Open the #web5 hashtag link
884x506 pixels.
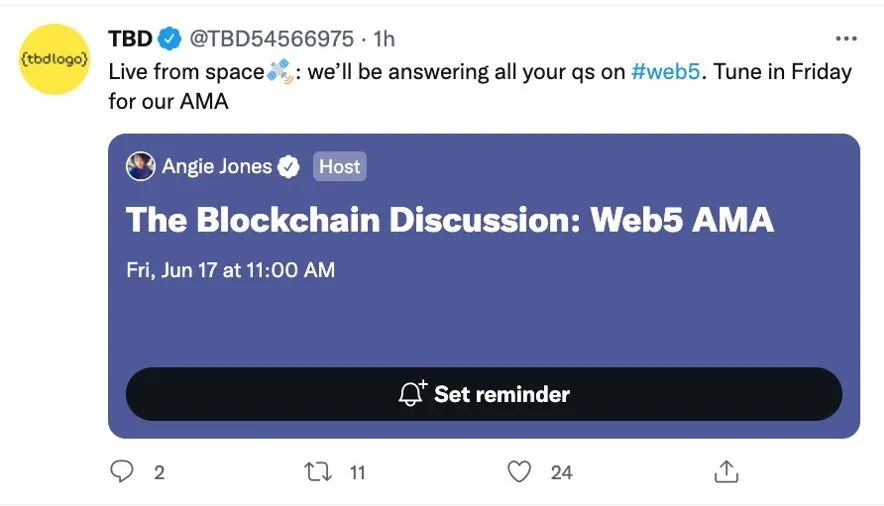(665, 72)
